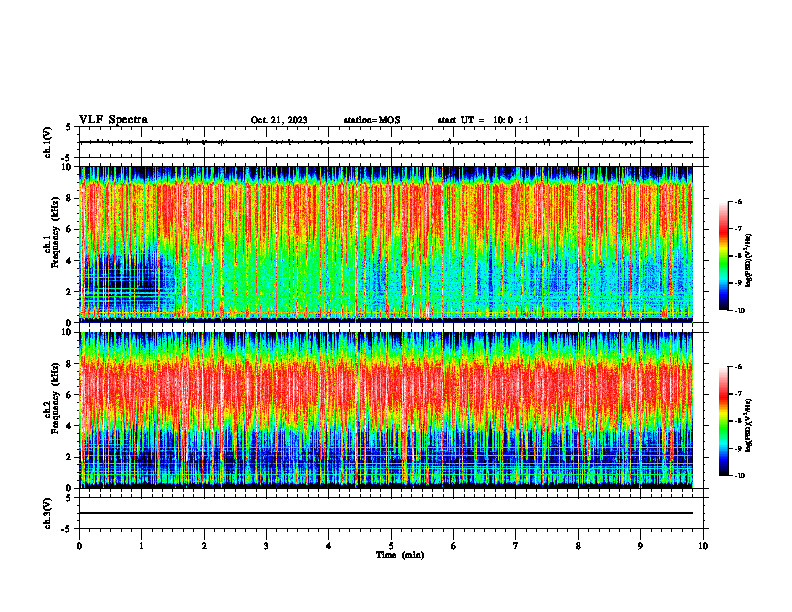792x612 pixels.
Task: Click the time axis tick label '6'
Action: coord(454,546)
